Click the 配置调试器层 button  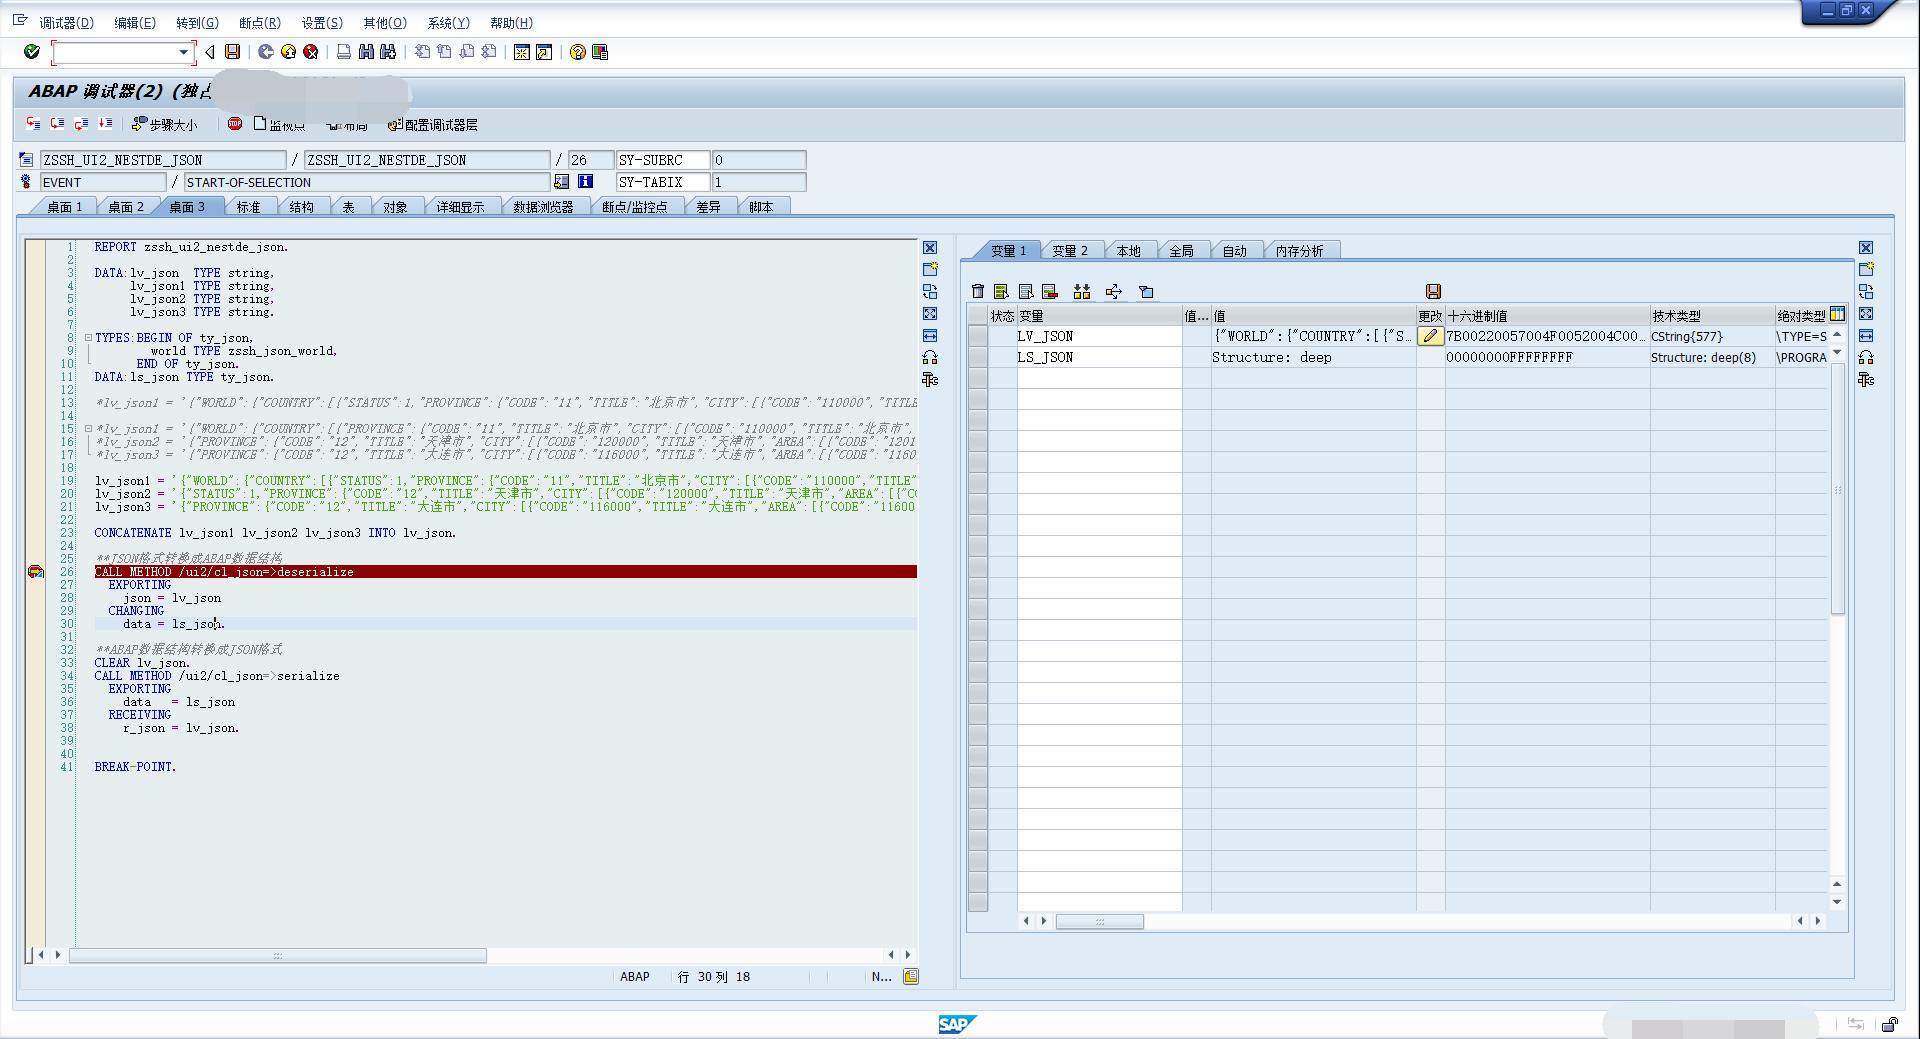click(x=433, y=125)
